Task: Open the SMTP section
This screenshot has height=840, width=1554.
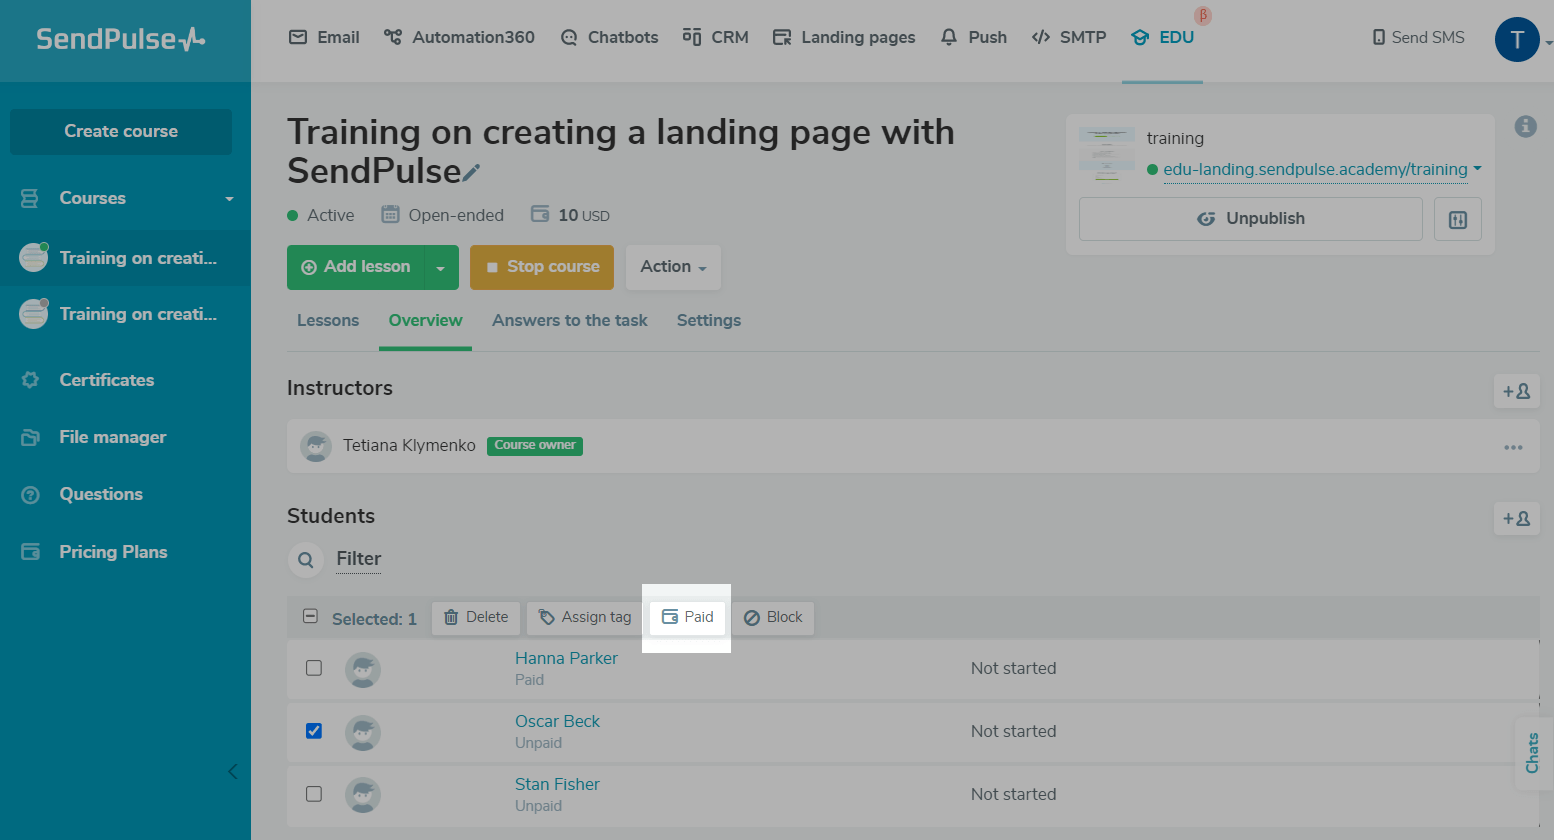Action: click(x=1069, y=37)
